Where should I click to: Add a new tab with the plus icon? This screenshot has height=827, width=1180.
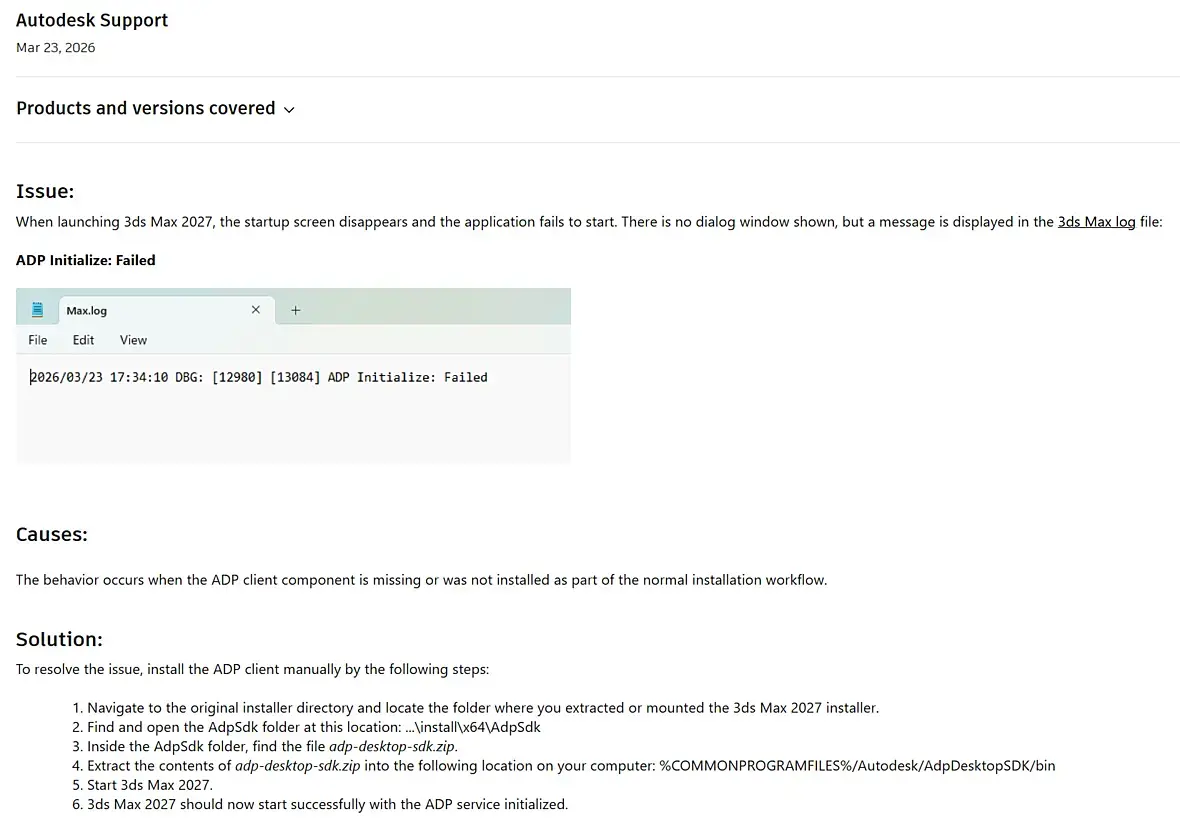coord(295,310)
